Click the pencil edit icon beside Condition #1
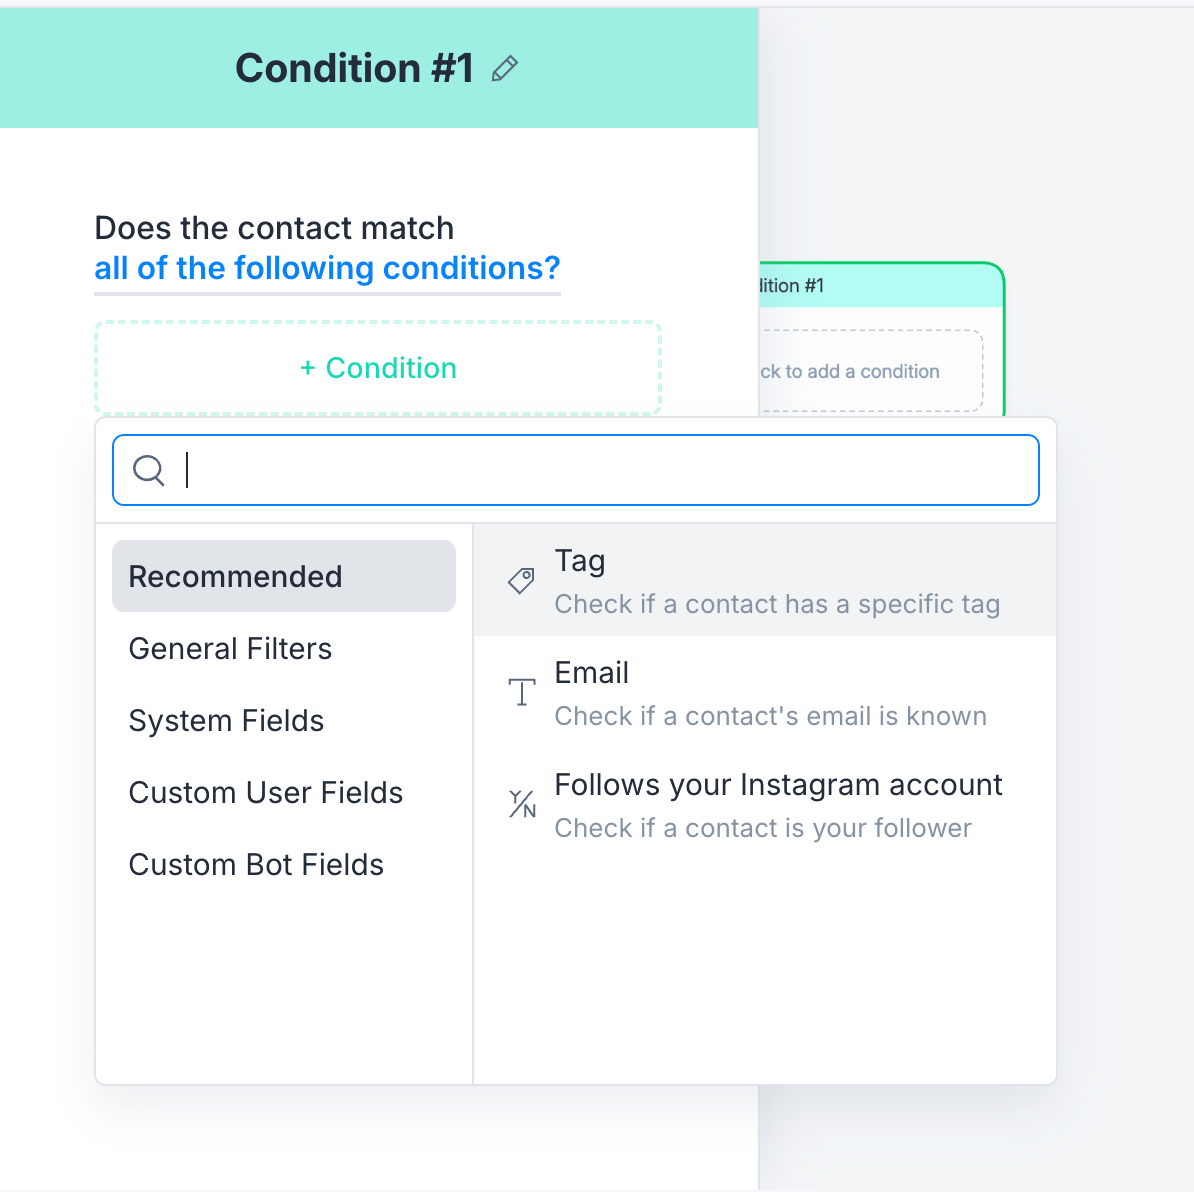This screenshot has width=1194, height=1192. 505,69
